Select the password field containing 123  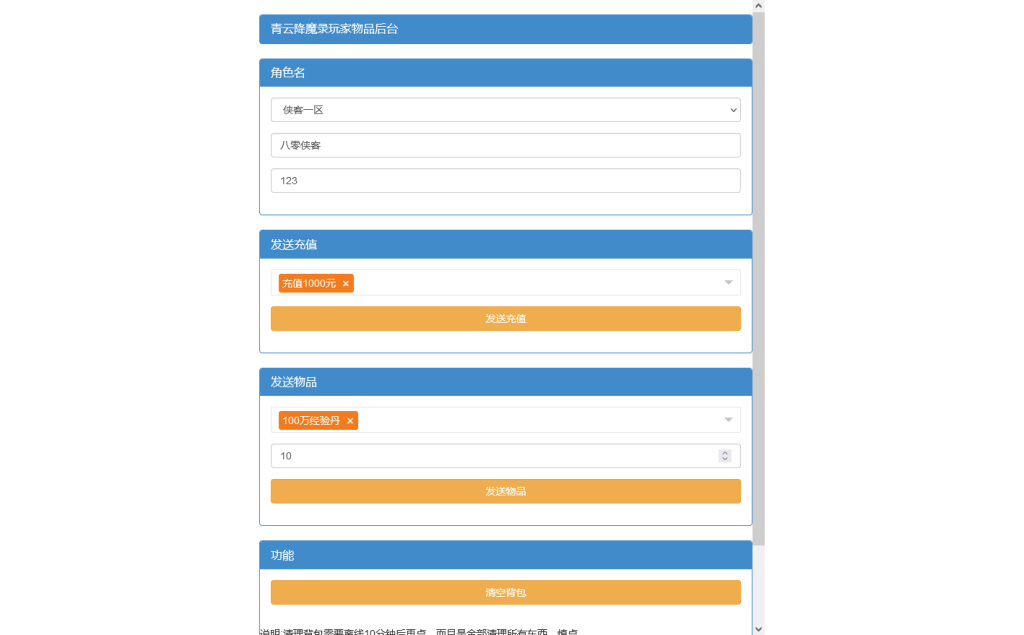coord(505,180)
